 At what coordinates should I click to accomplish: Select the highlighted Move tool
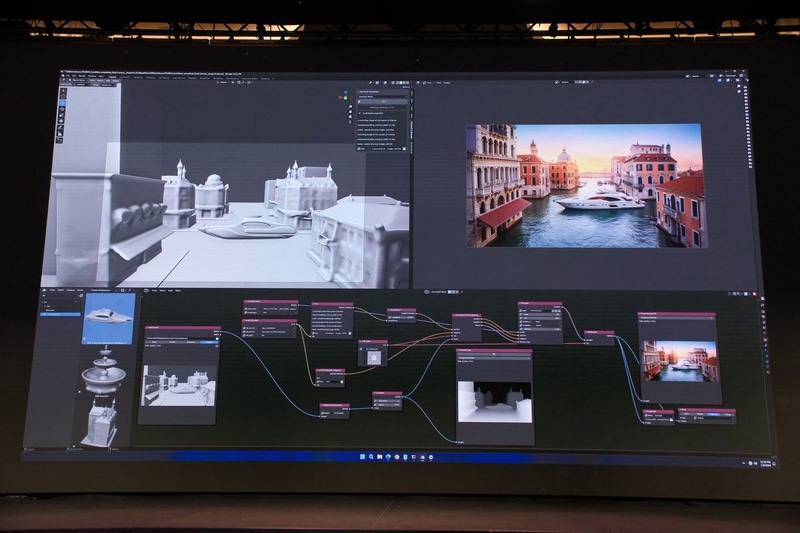point(63,104)
